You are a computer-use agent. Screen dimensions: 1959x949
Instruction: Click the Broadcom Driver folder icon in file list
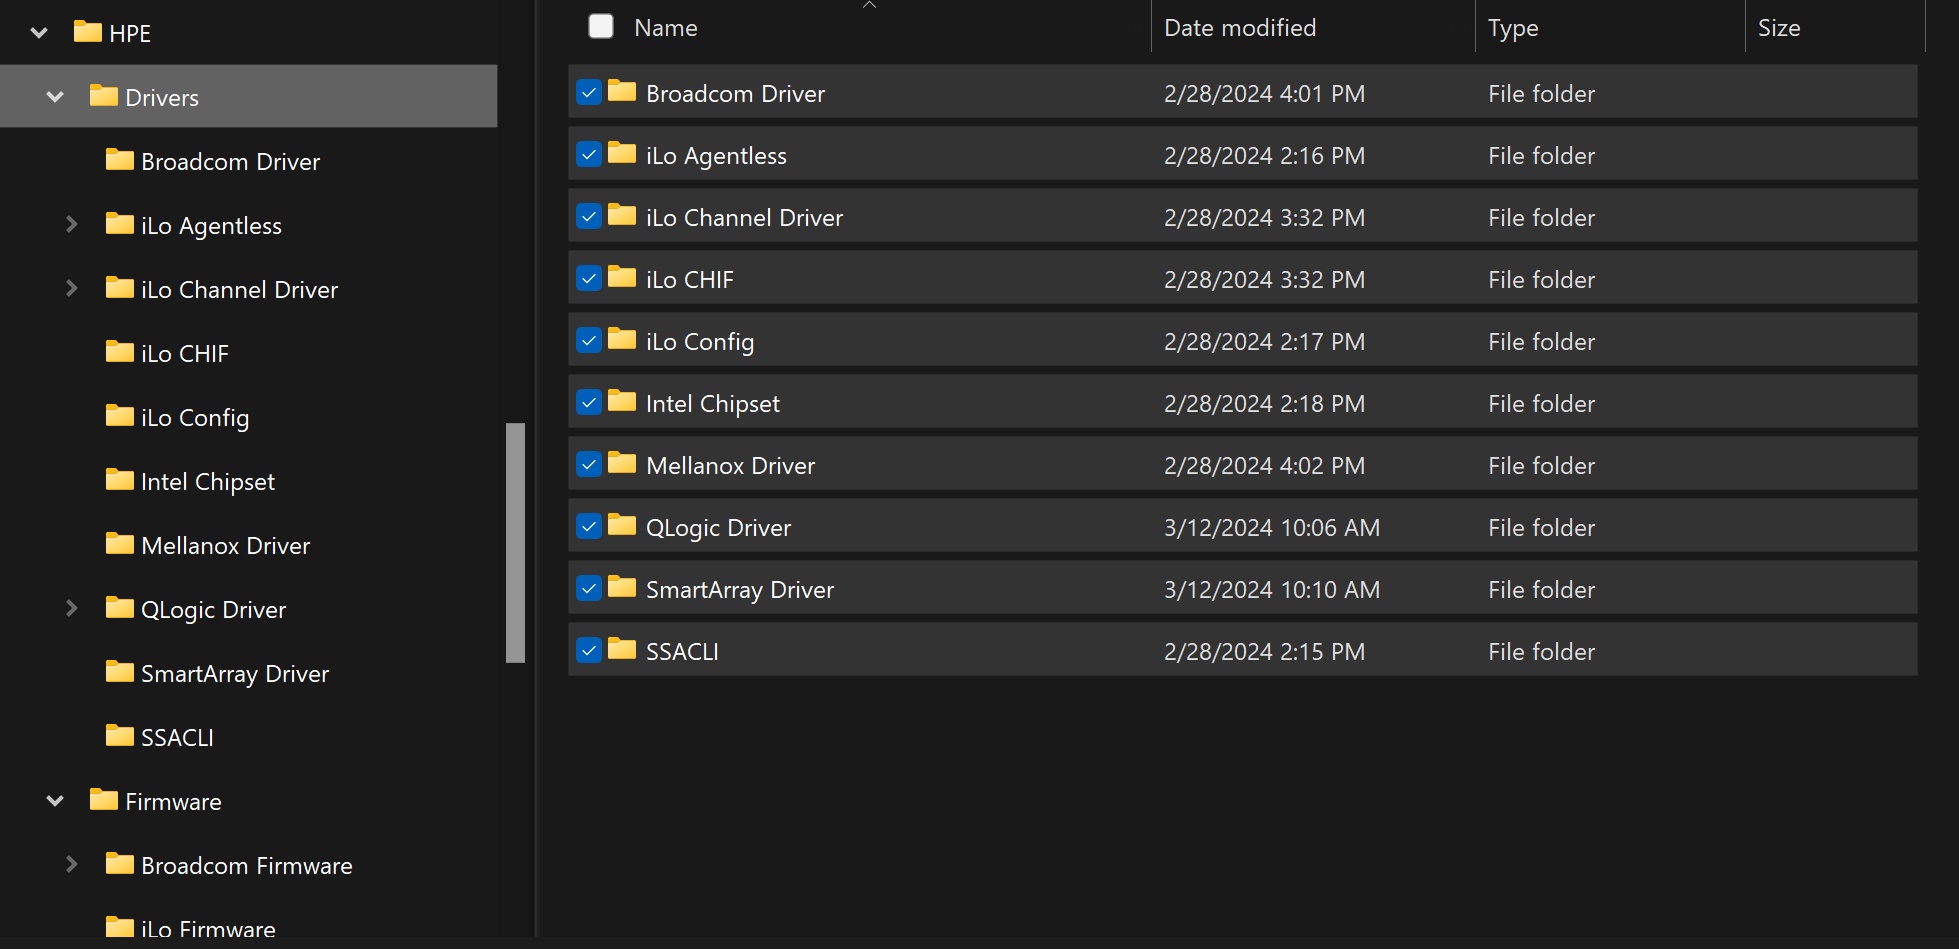coord(622,91)
